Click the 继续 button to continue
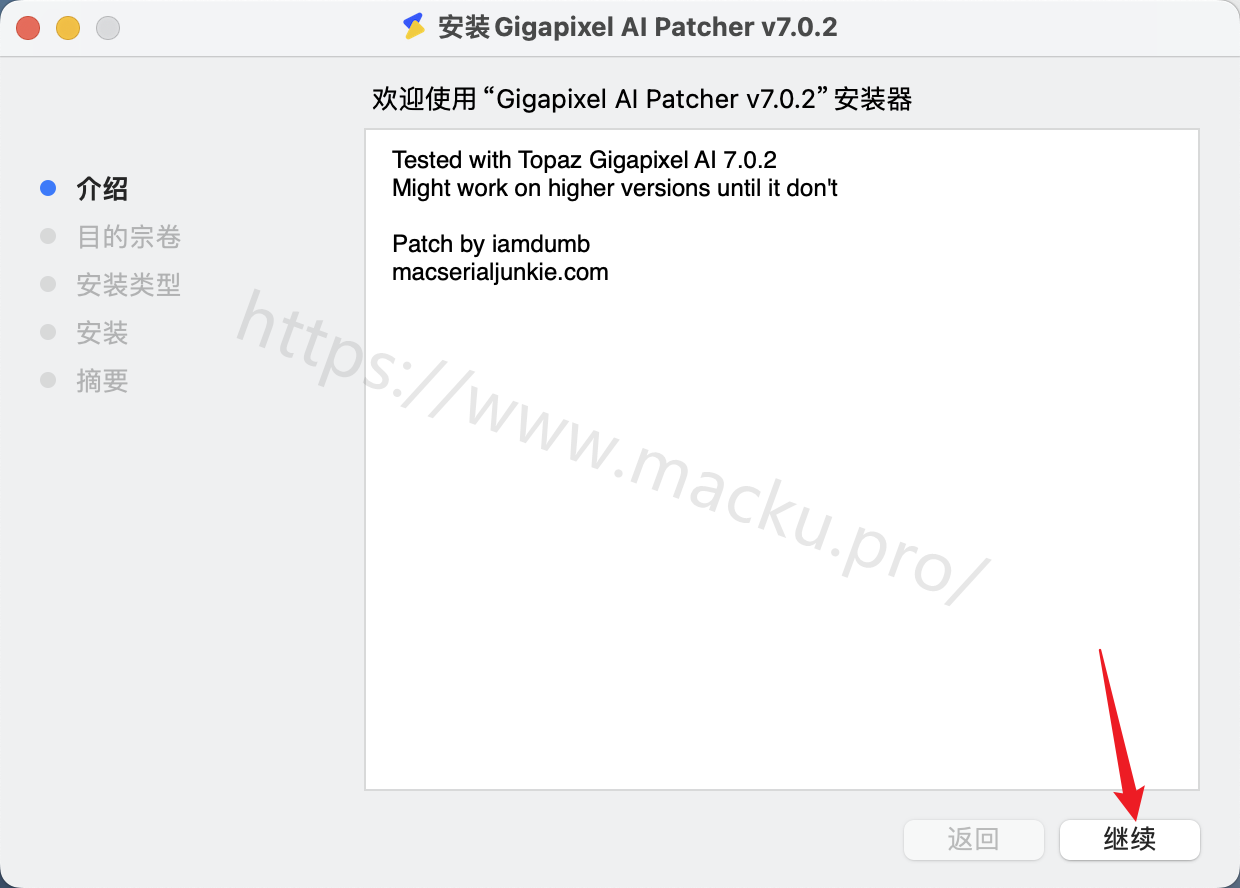 click(x=1130, y=839)
